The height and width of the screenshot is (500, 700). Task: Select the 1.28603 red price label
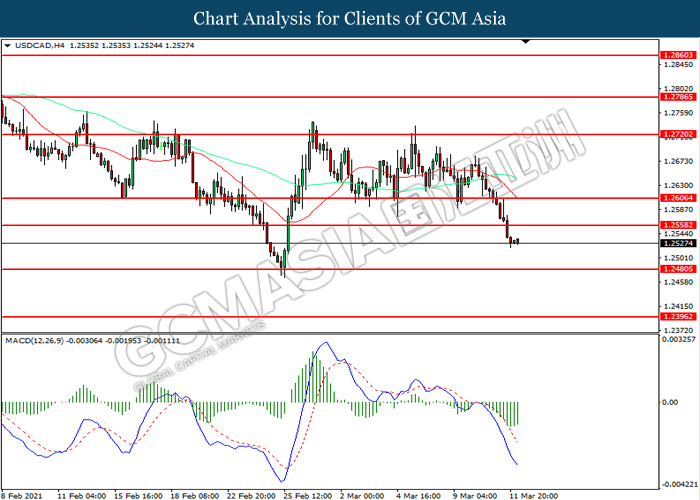click(x=678, y=55)
